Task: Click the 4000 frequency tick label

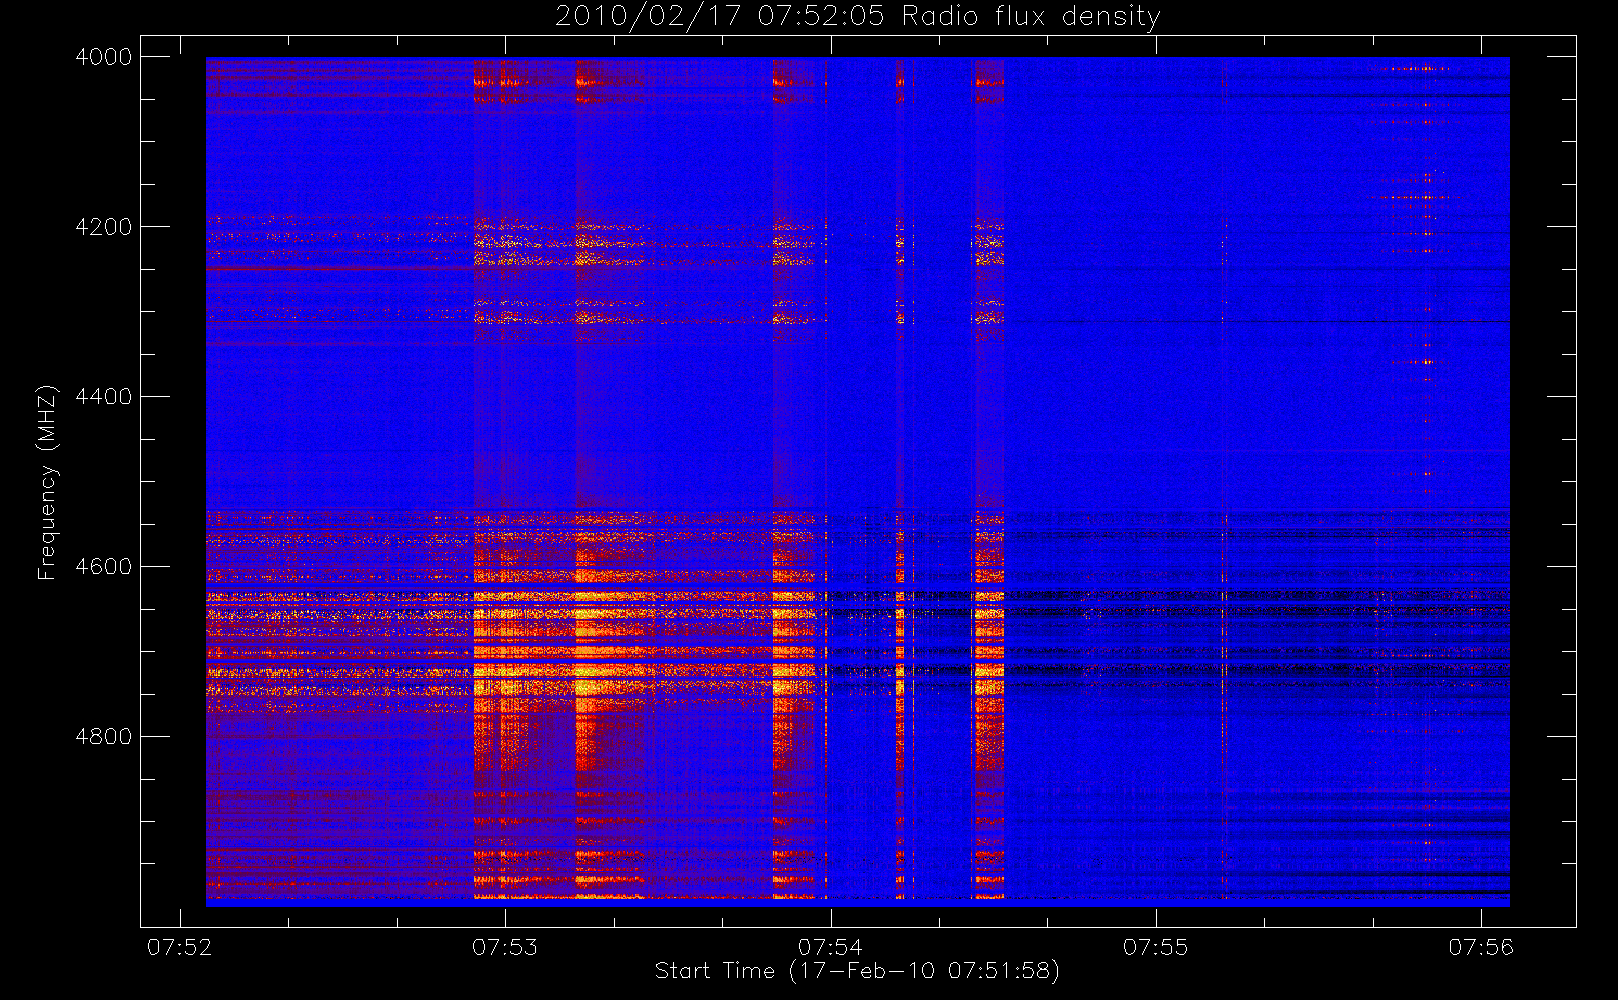Action: (104, 57)
